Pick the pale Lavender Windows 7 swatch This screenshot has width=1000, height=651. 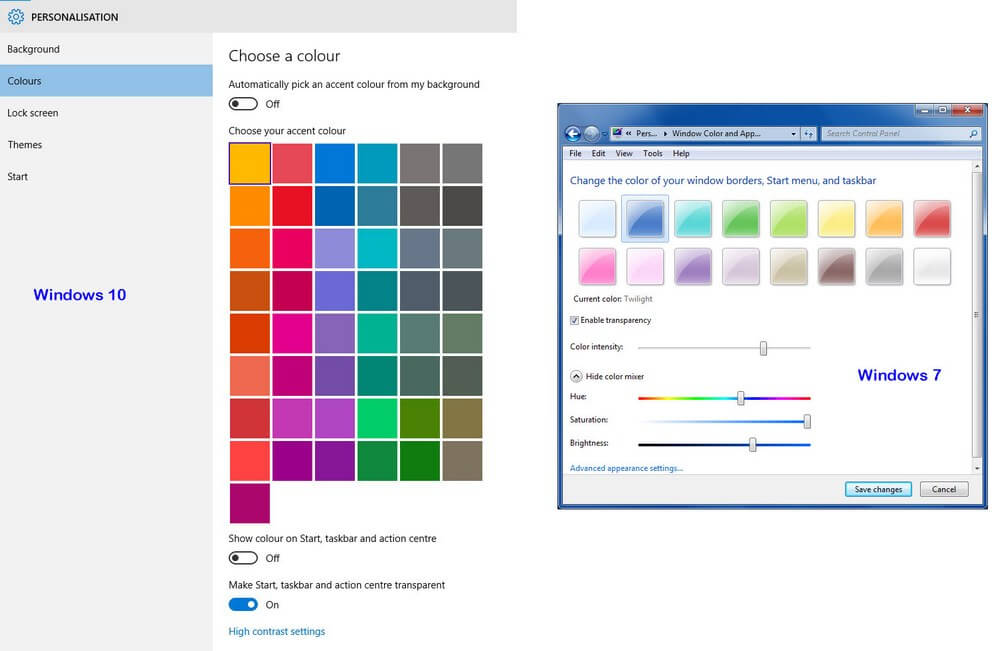point(740,266)
